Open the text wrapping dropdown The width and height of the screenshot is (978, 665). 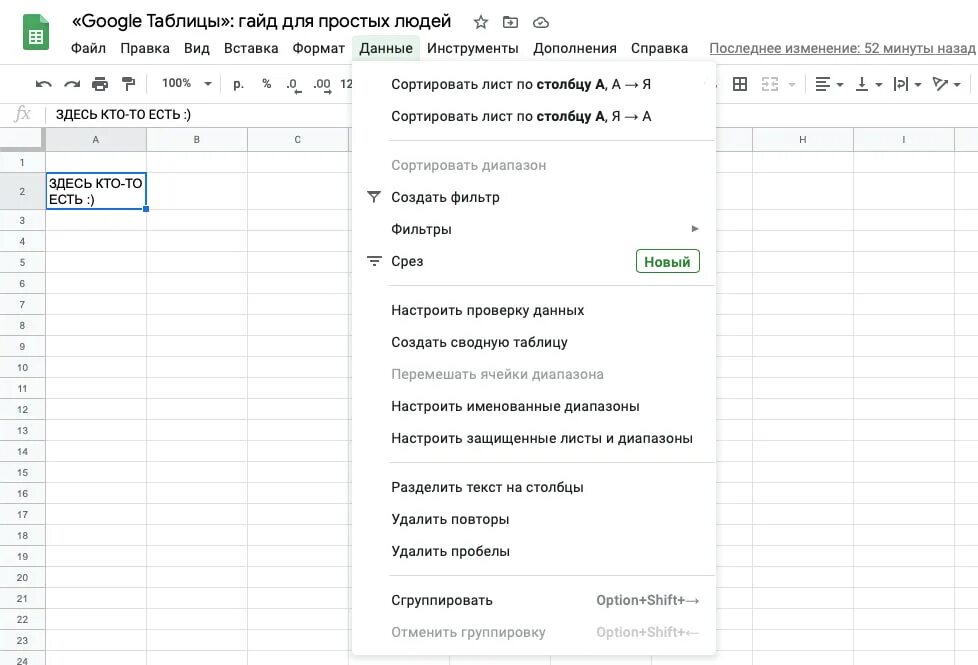click(906, 84)
